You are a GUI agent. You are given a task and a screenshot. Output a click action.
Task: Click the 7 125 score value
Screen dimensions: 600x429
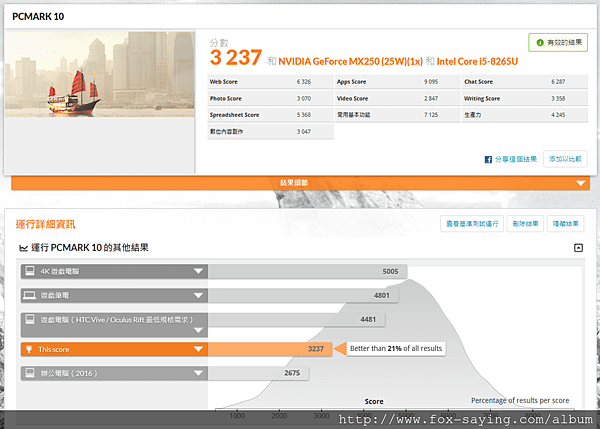pos(431,115)
